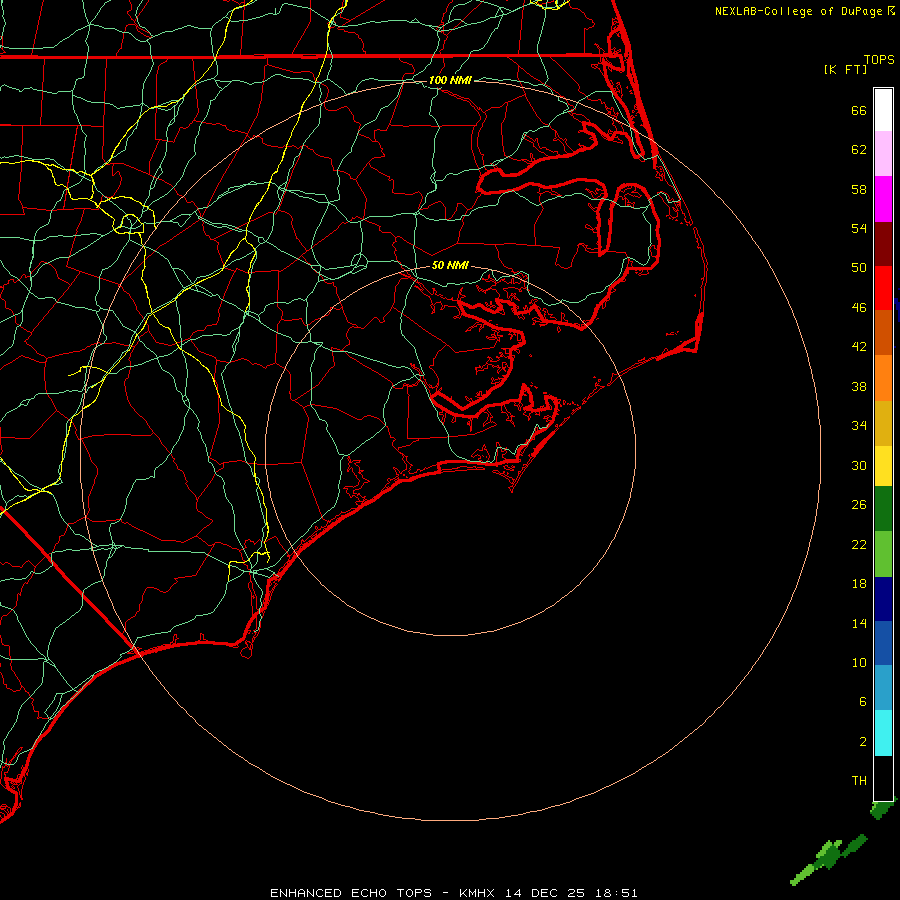Click the light pink 62 kft swatch
The height and width of the screenshot is (900, 900).
883,154
